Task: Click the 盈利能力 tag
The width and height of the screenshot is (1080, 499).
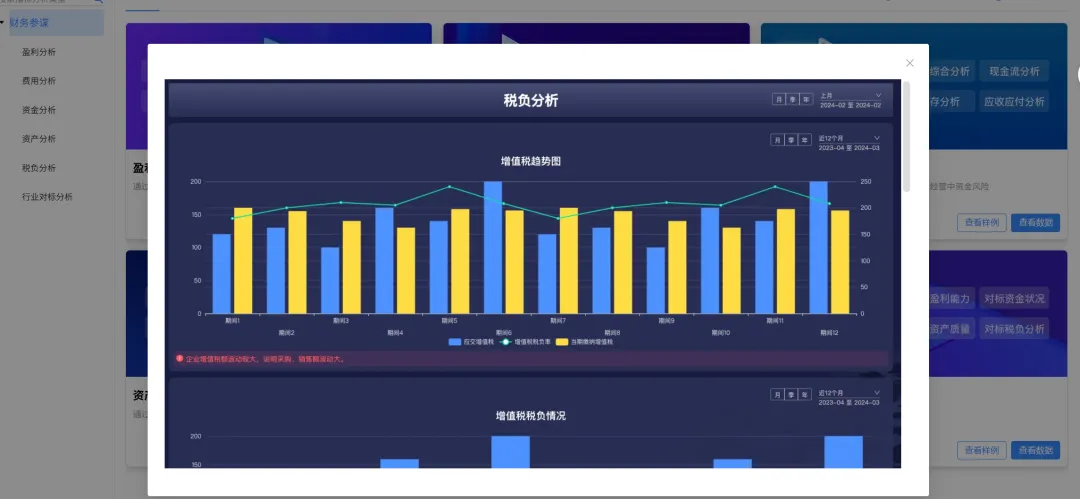Action: coord(950,298)
